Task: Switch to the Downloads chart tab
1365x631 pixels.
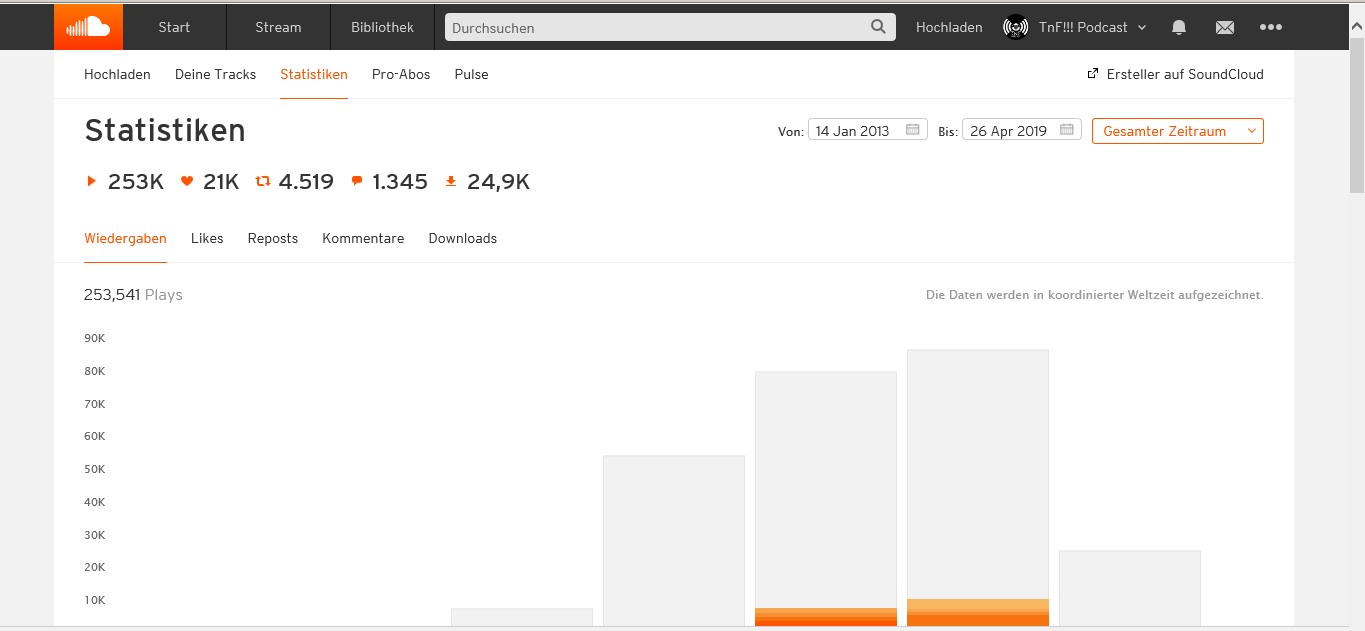Action: pyautogui.click(x=462, y=238)
